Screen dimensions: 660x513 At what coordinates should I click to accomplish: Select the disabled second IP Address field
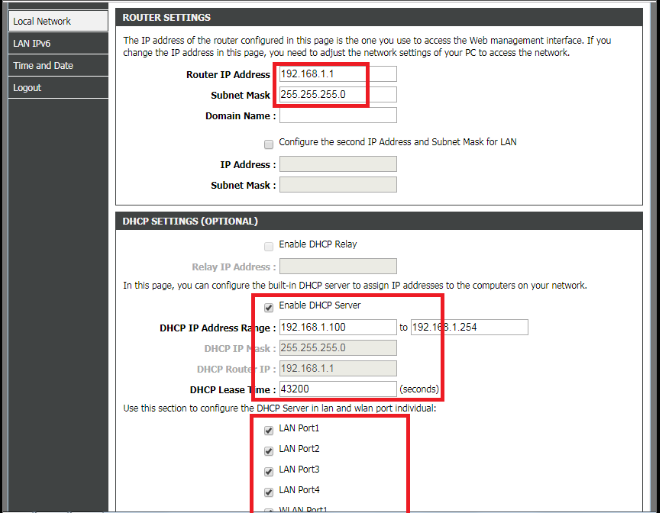(x=338, y=164)
